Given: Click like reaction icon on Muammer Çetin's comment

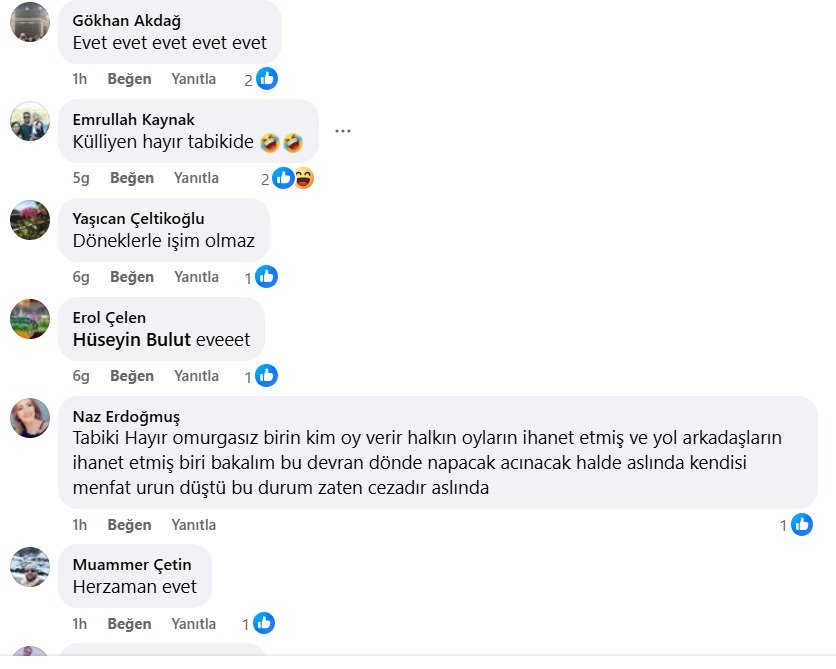Looking at the screenshot, I should 264,623.
